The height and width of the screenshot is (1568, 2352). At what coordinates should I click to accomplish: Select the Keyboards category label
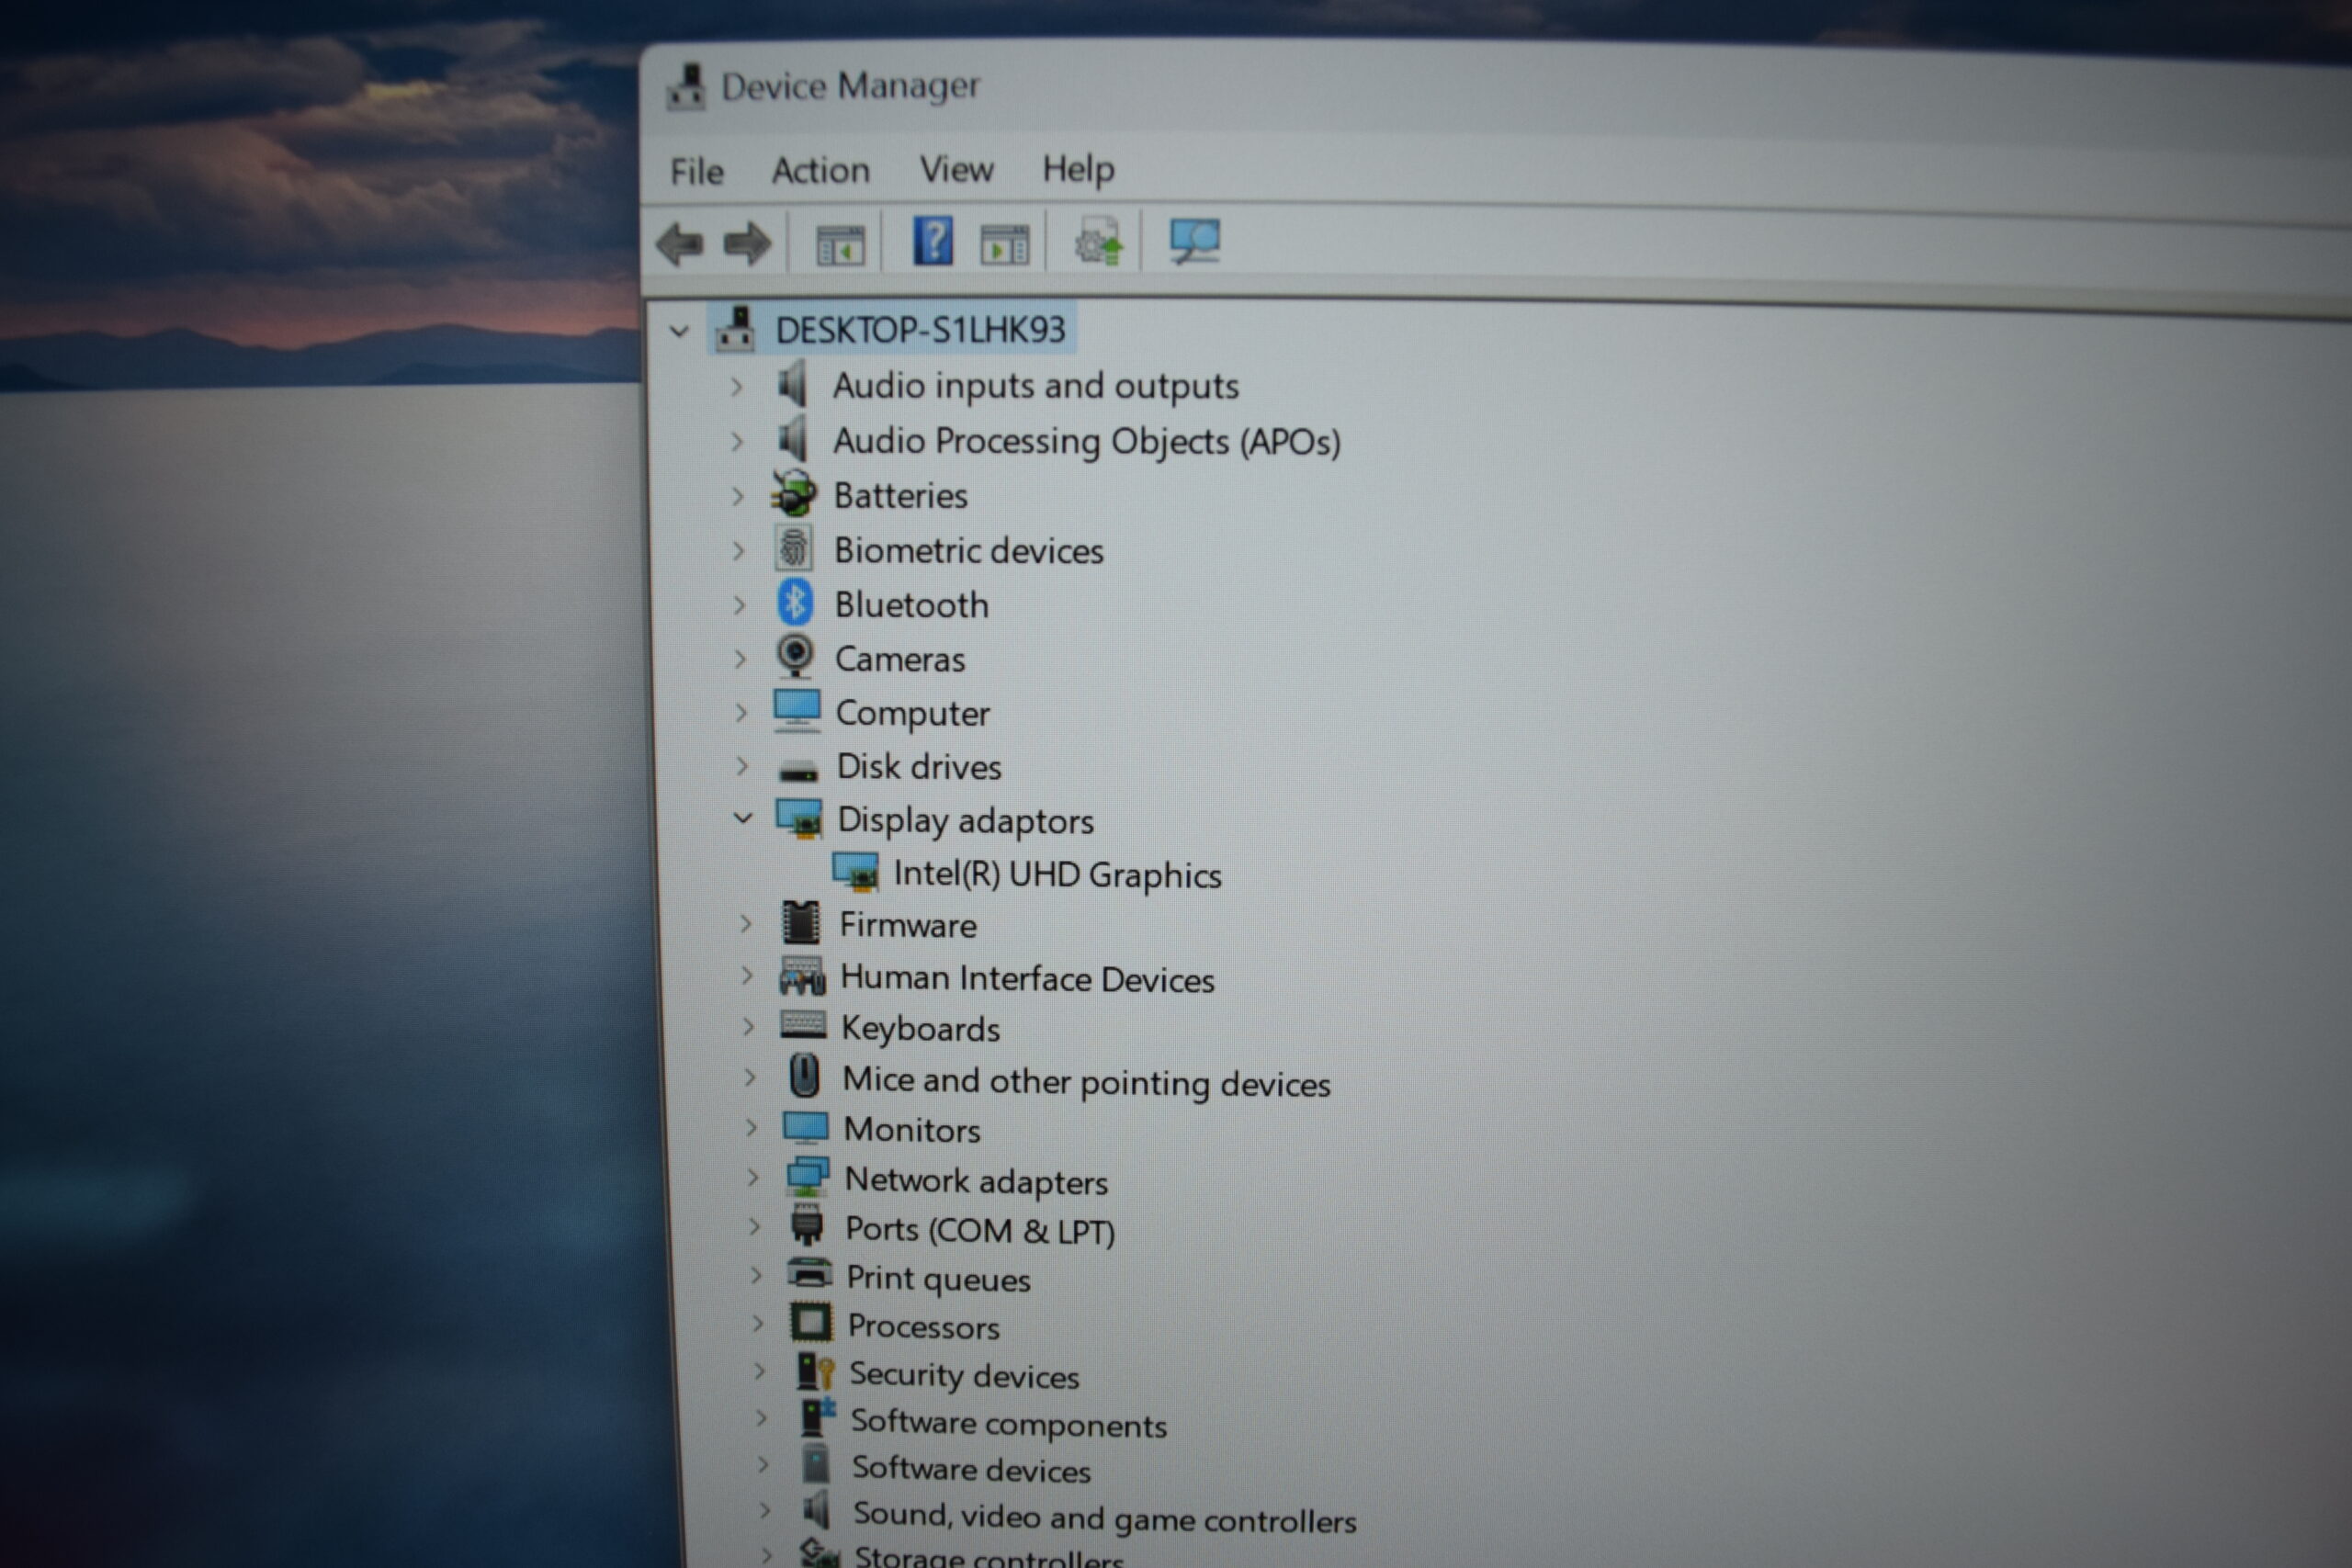[x=920, y=1029]
